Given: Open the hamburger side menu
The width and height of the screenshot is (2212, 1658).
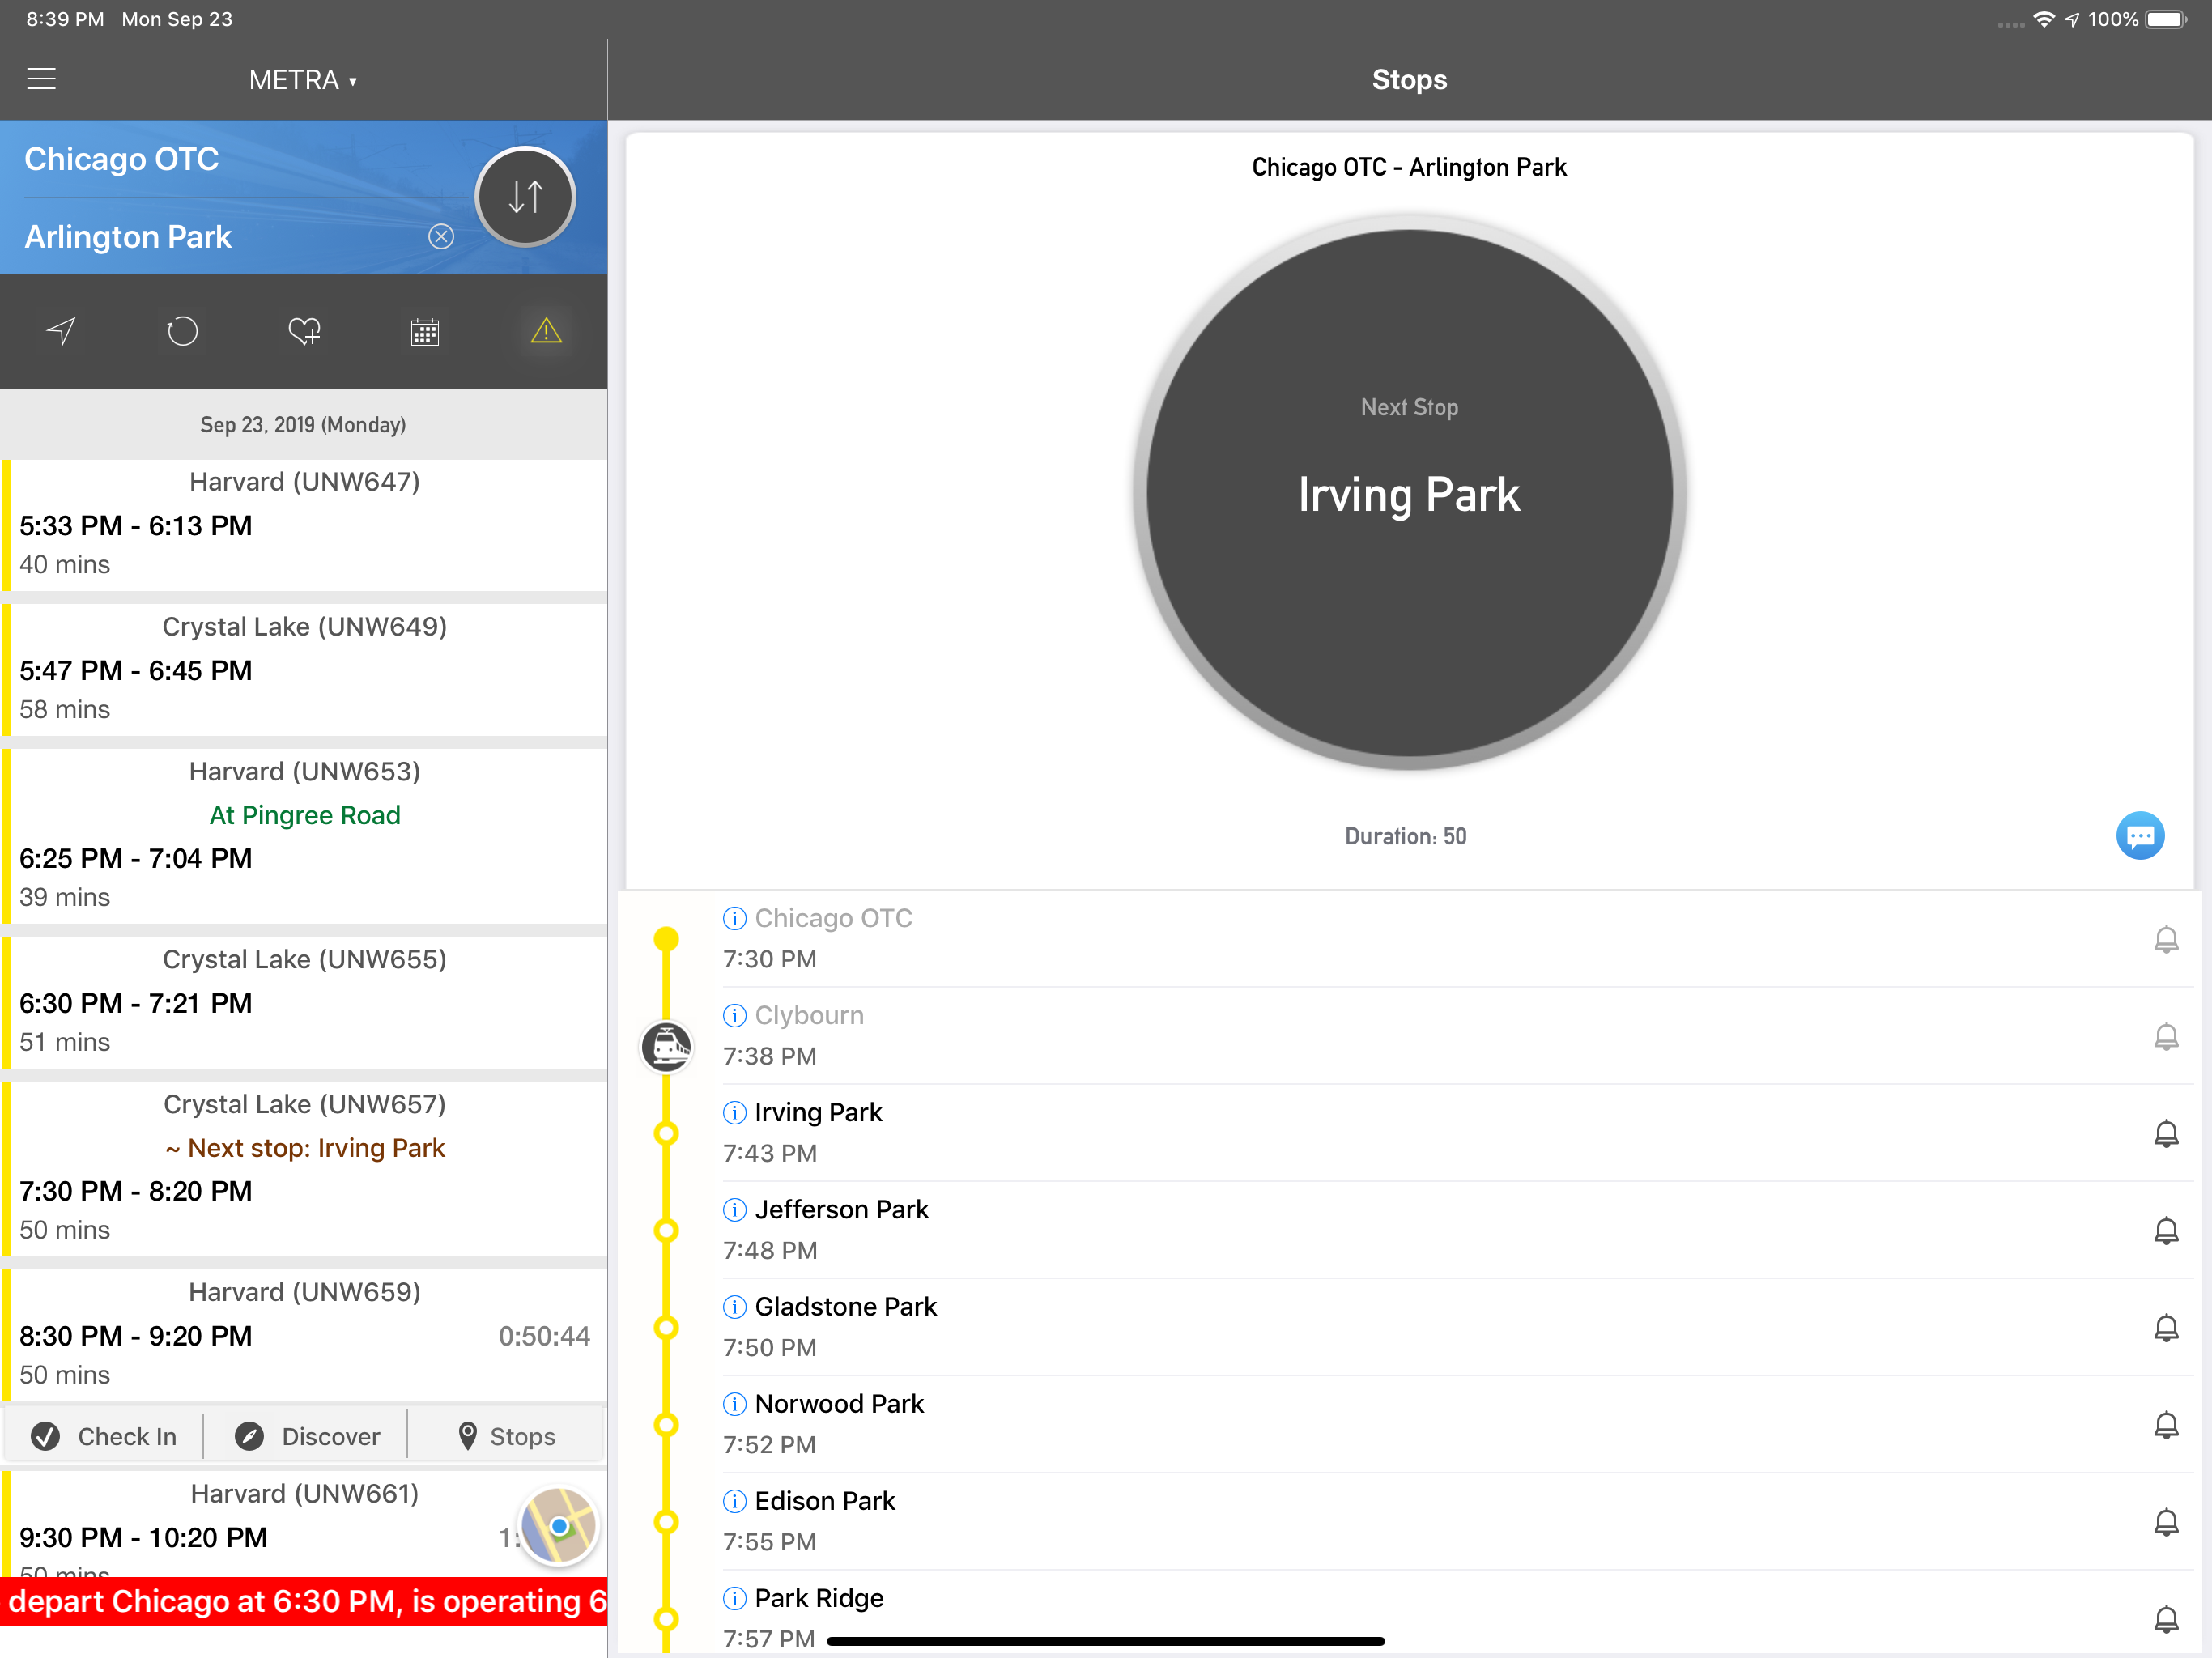Looking at the screenshot, I should tap(41, 79).
